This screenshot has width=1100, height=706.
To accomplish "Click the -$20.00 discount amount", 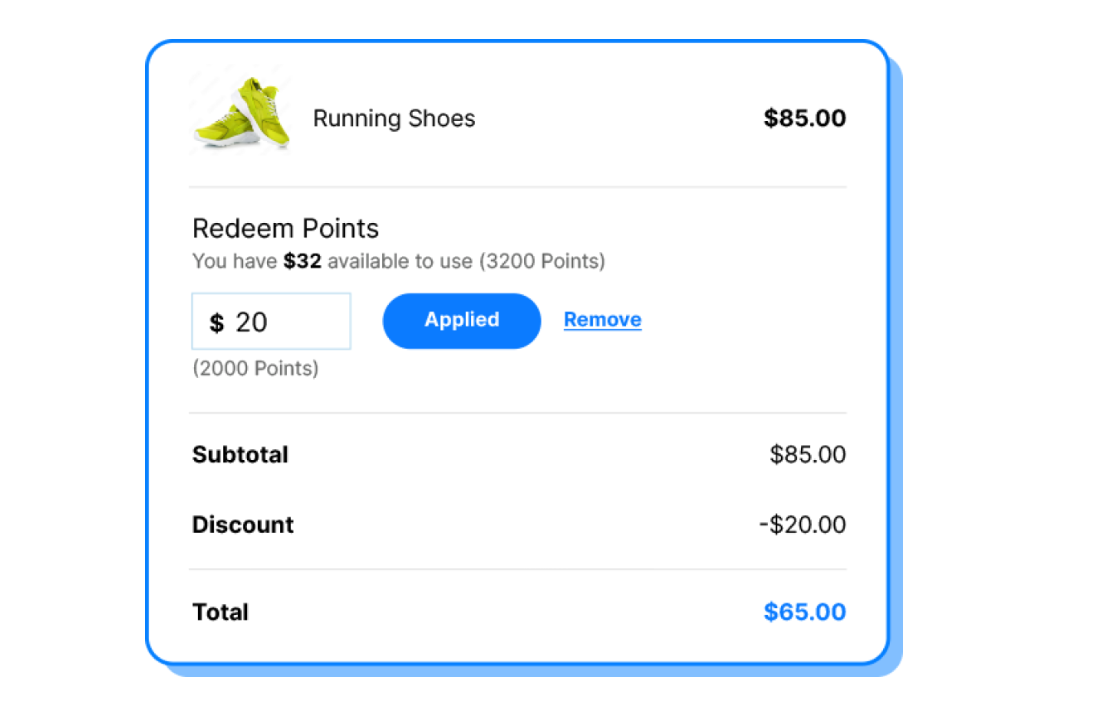I will (x=803, y=525).
